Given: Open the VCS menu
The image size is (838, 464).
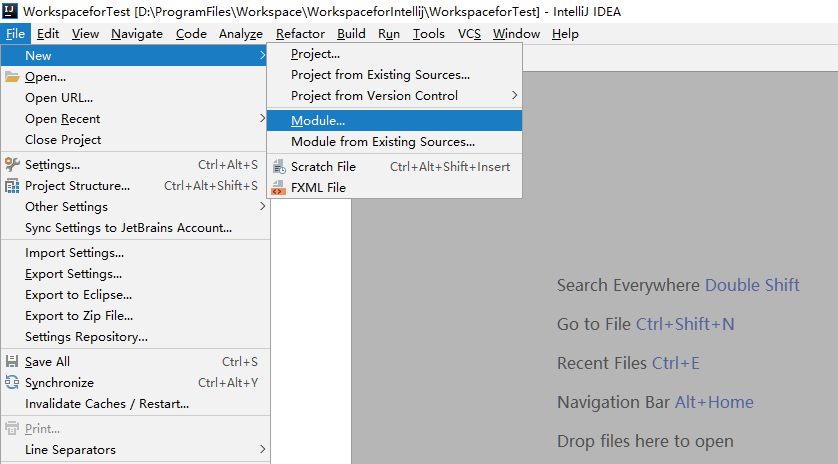Looking at the screenshot, I should pyautogui.click(x=469, y=34).
